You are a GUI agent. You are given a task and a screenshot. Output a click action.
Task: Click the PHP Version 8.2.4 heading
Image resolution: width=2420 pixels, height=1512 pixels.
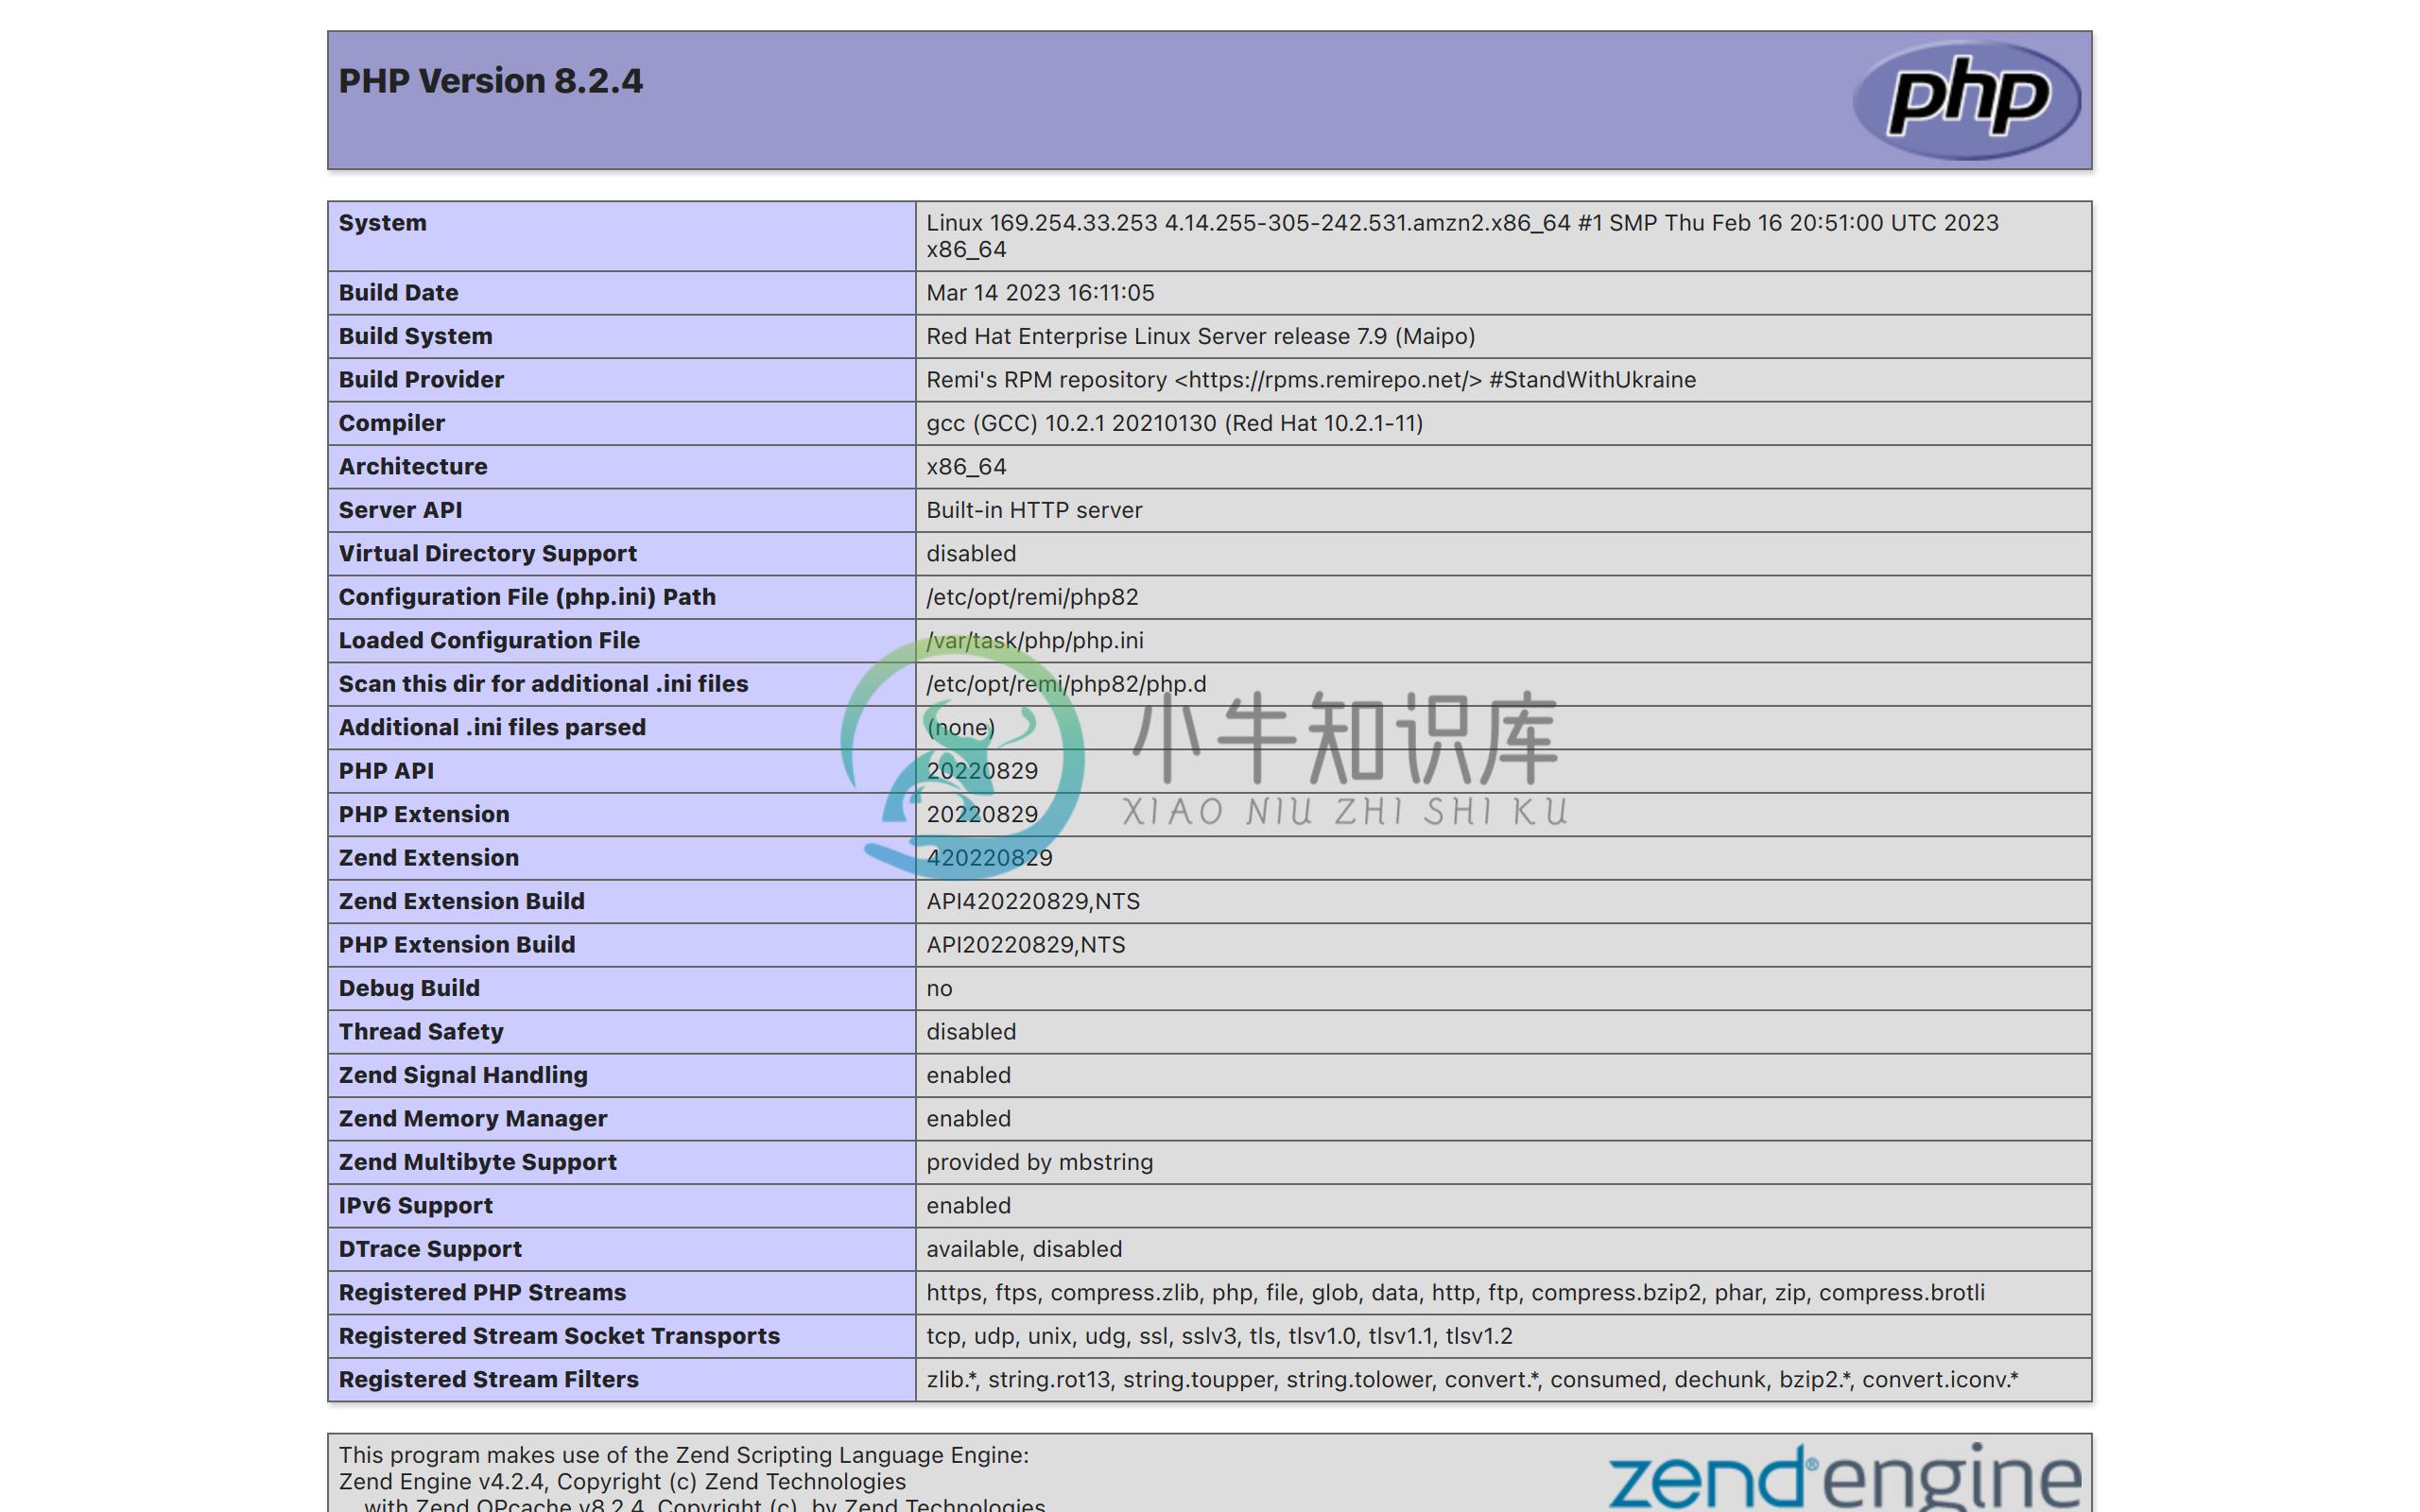pos(490,81)
